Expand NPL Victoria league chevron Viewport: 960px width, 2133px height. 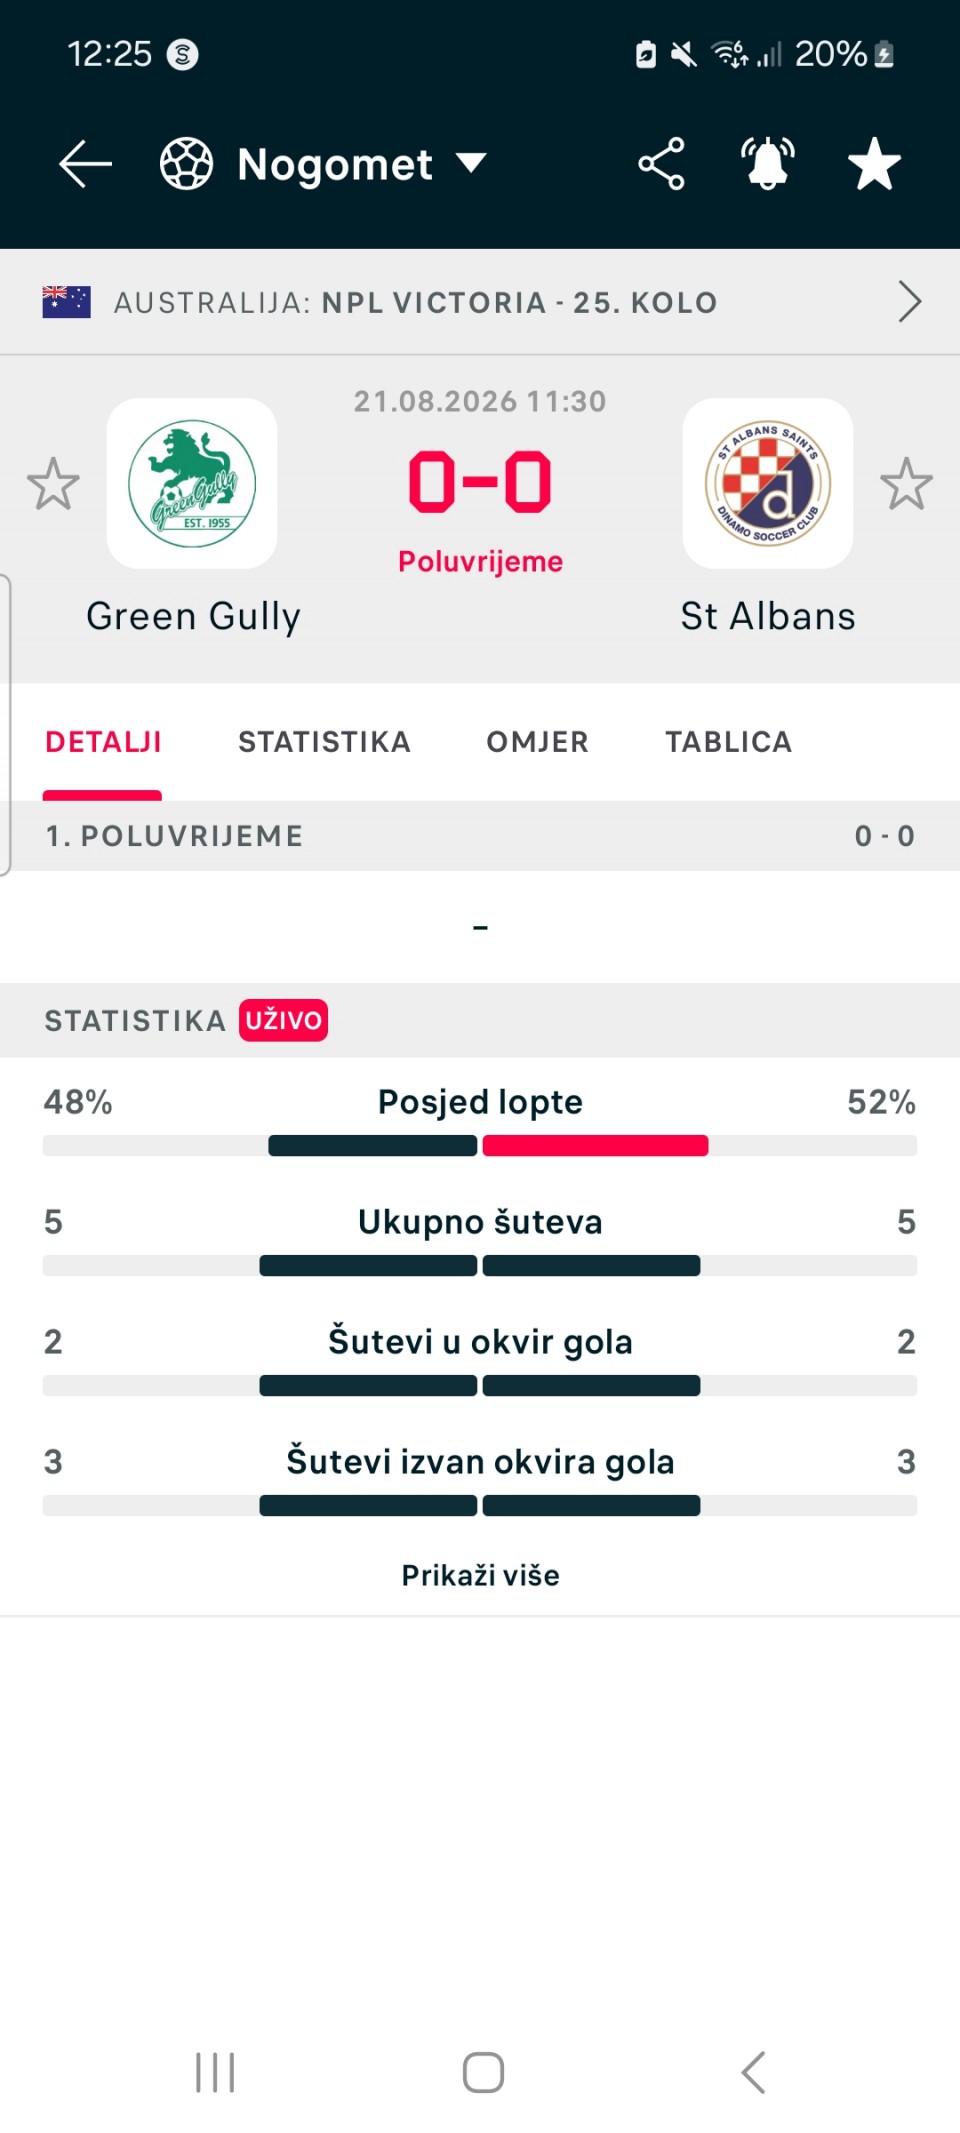909,302
